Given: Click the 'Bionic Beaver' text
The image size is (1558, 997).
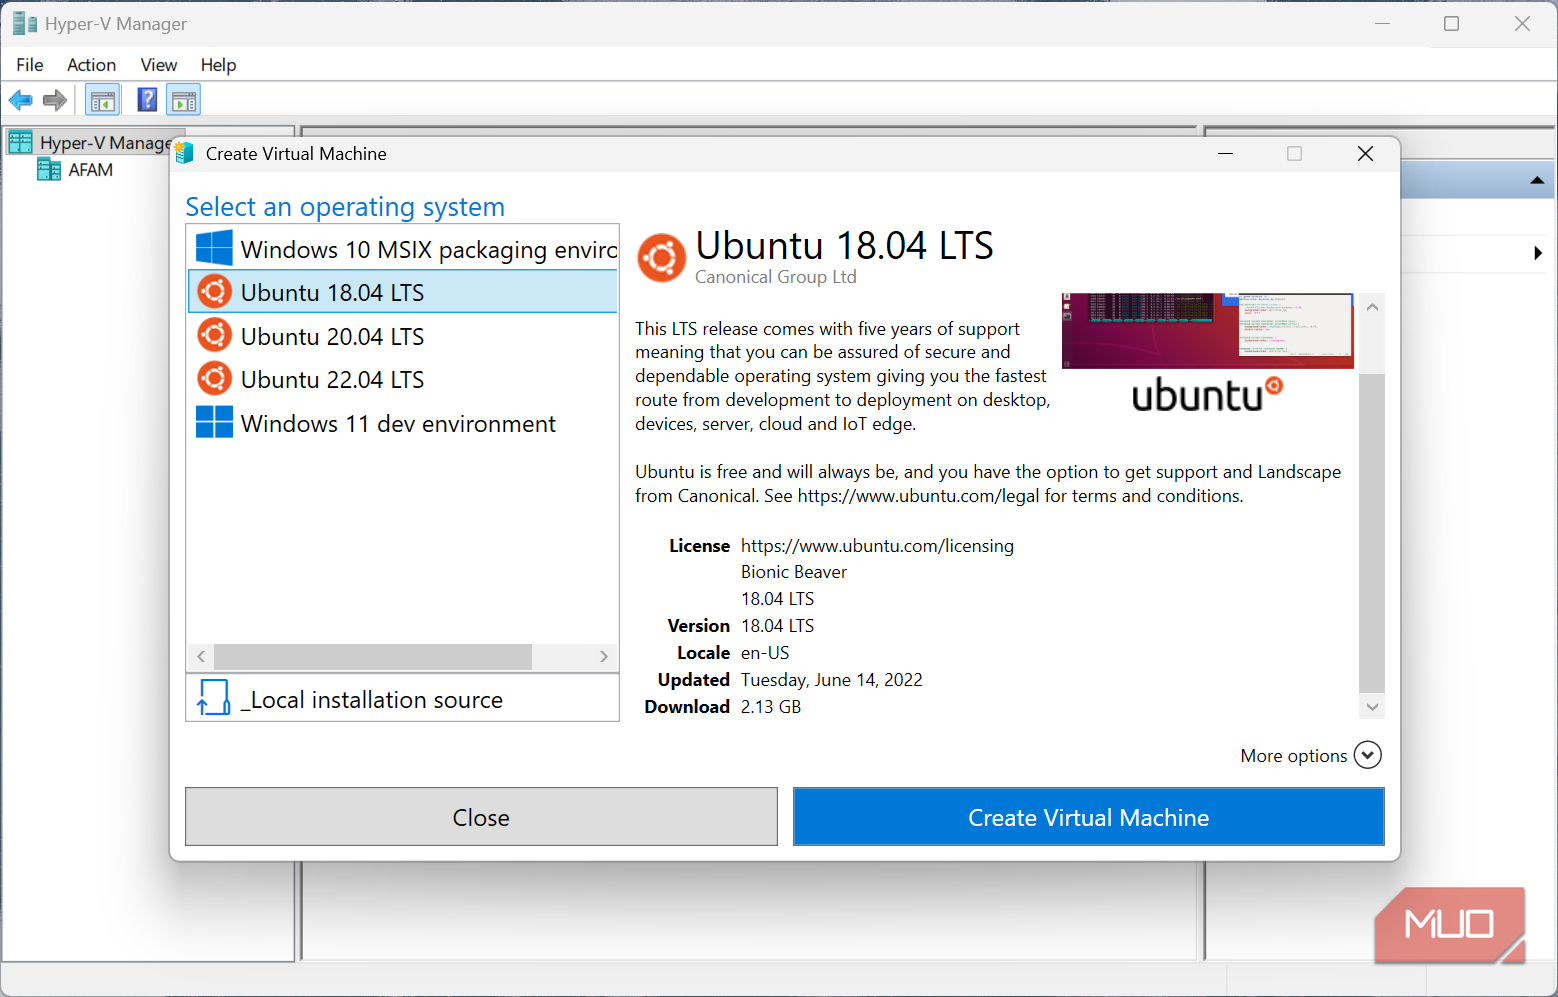Looking at the screenshot, I should point(794,572).
